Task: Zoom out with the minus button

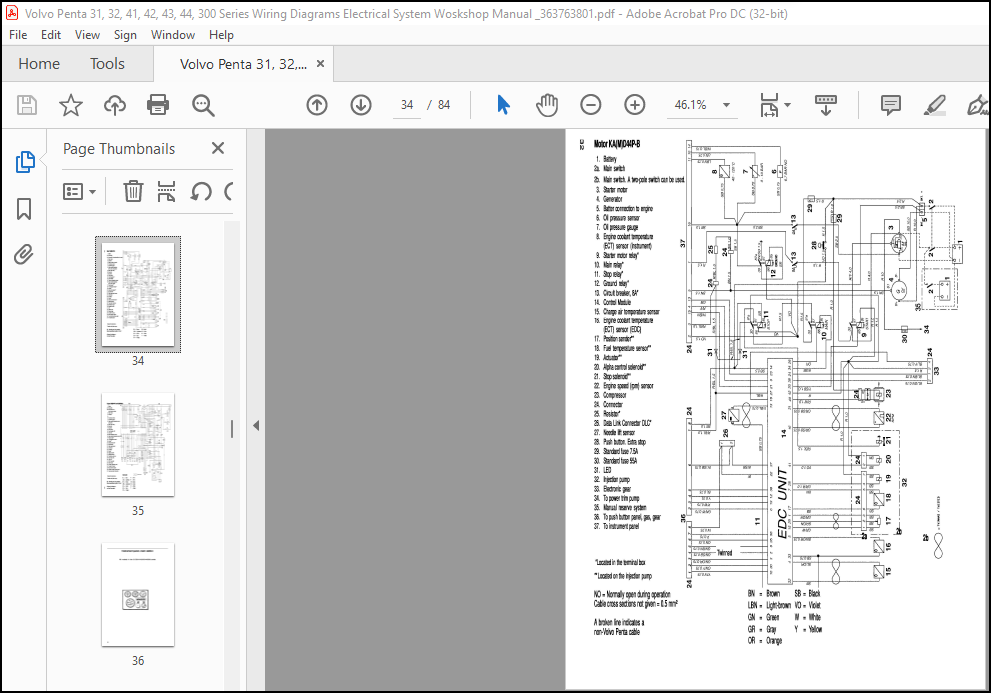Action: (590, 105)
